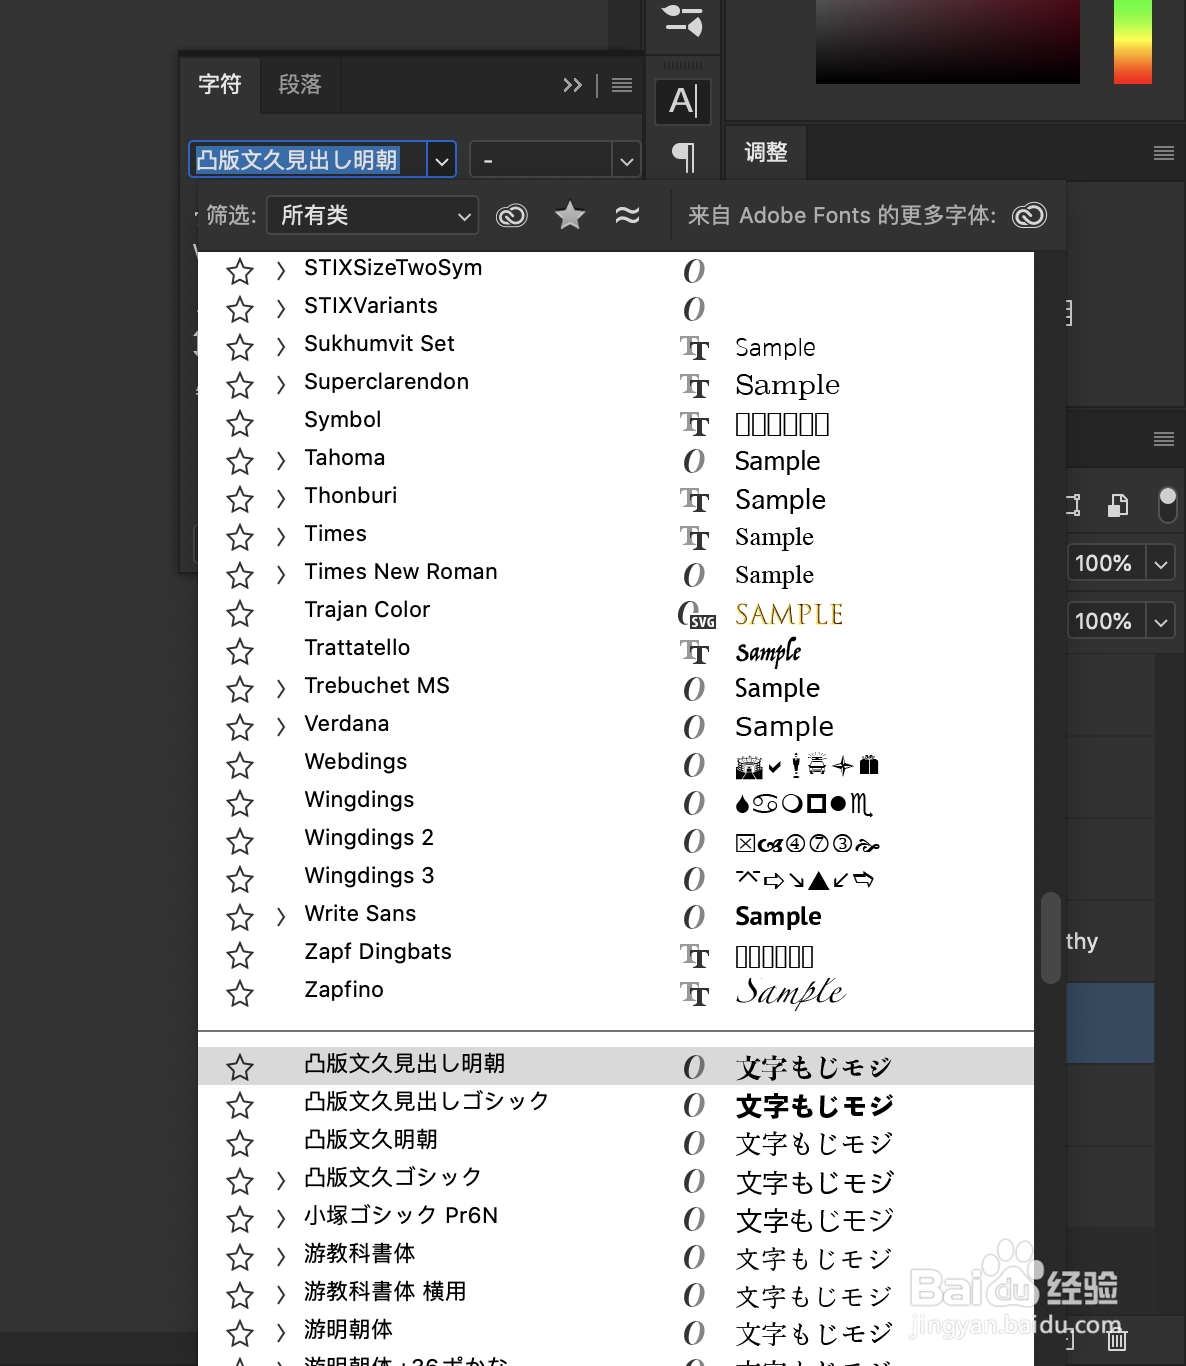Select the Symbol font

343,420
